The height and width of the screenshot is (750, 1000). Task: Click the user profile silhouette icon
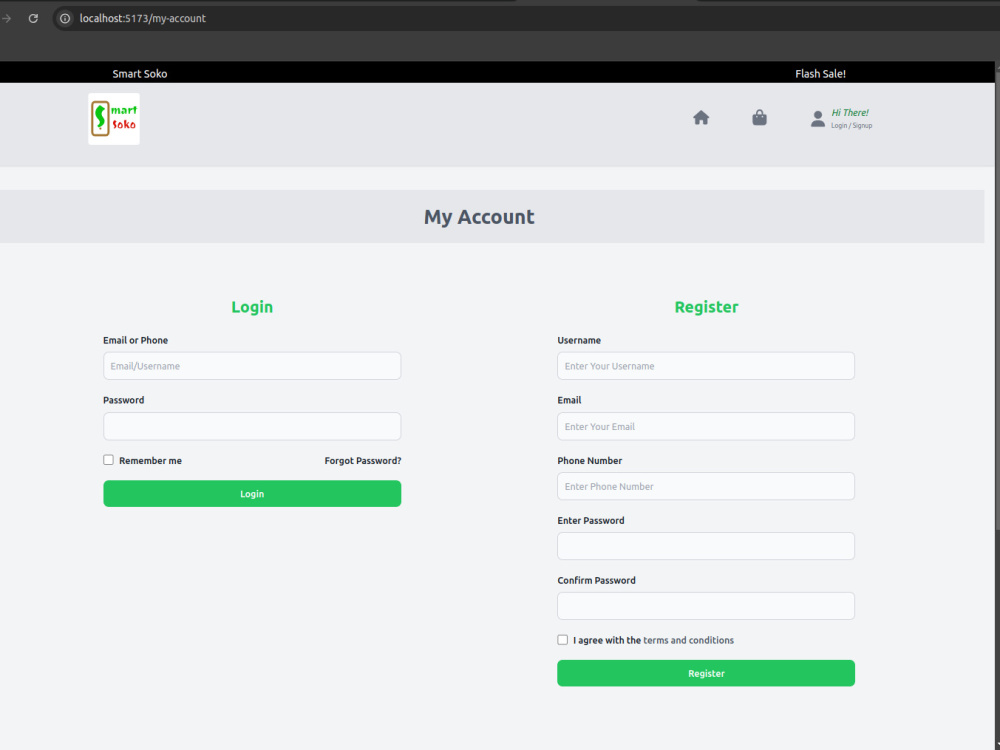point(818,119)
